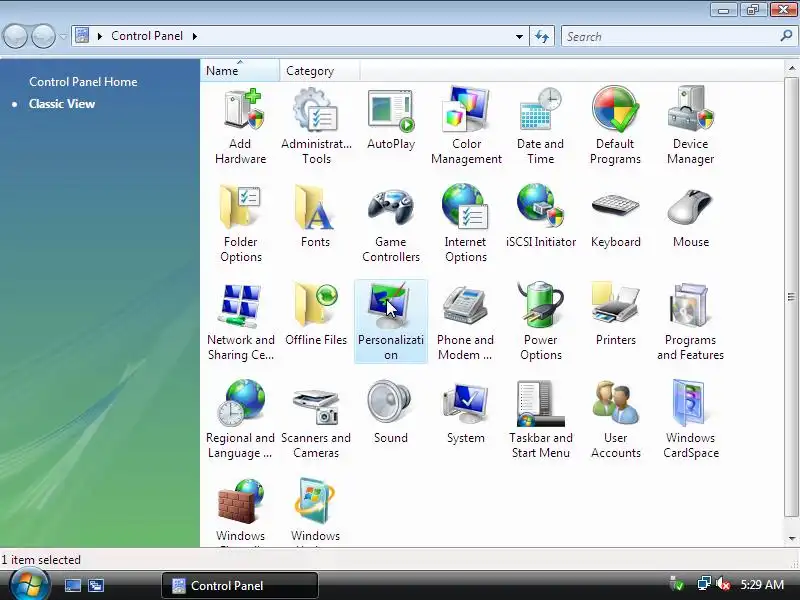Click Show Desktop in quick launch
The width and height of the screenshot is (800, 600).
[x=72, y=585]
